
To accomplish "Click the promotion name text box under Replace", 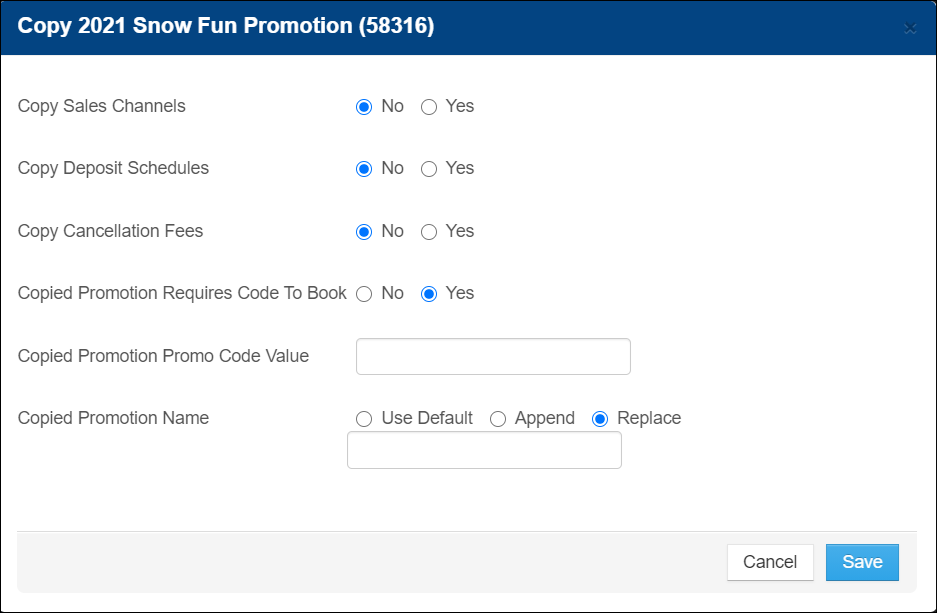I will point(484,451).
